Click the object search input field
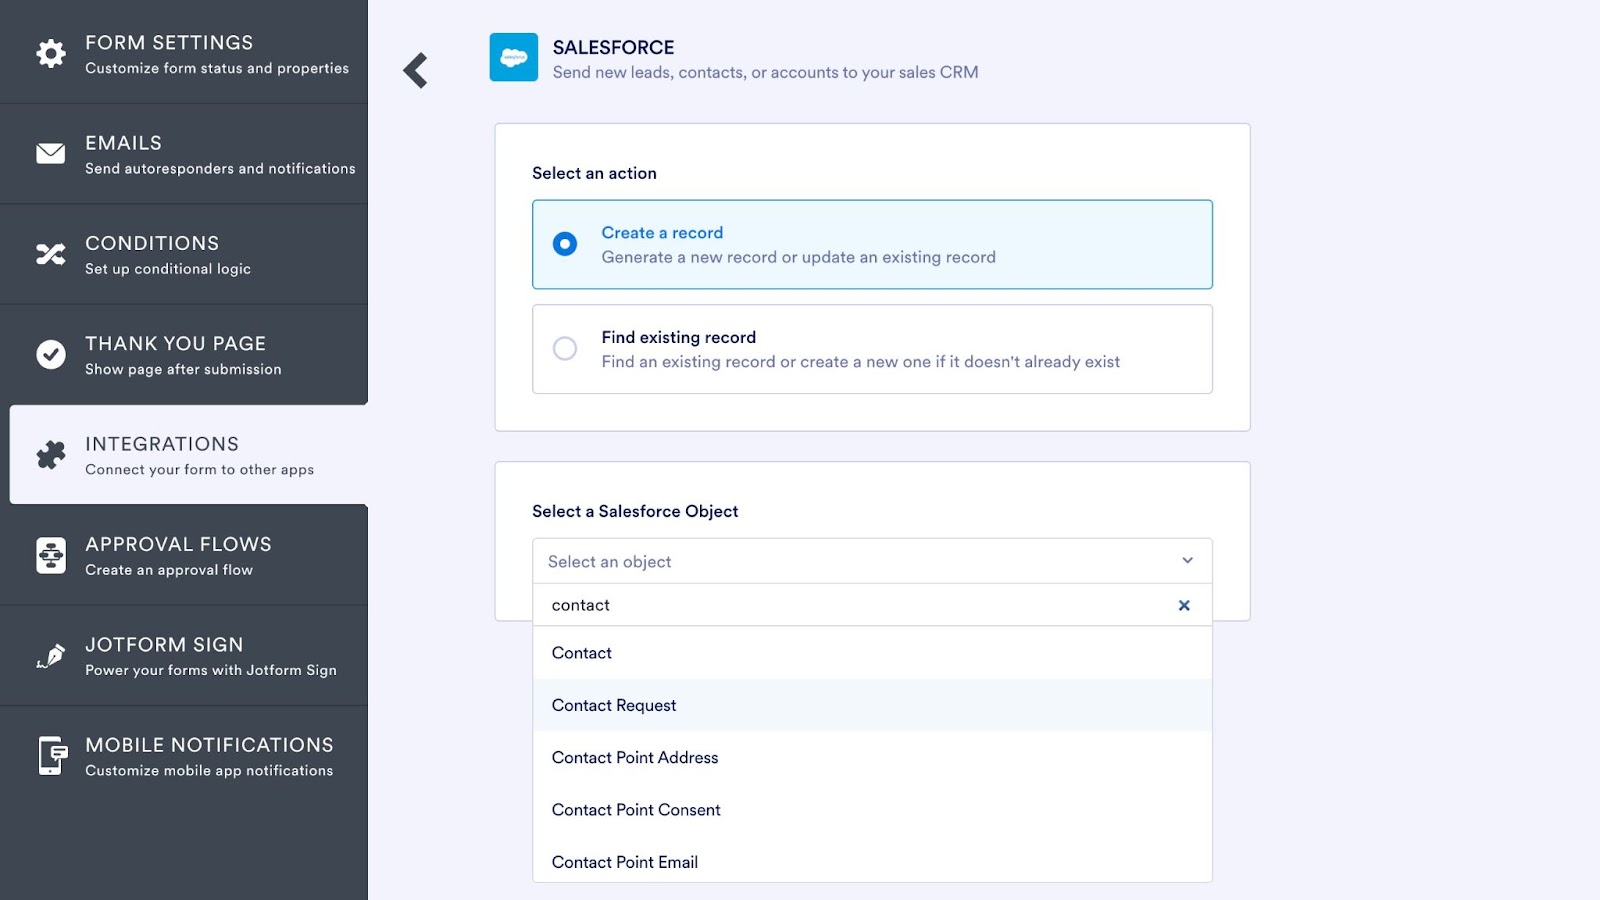Image resolution: width=1600 pixels, height=900 pixels. click(850, 605)
